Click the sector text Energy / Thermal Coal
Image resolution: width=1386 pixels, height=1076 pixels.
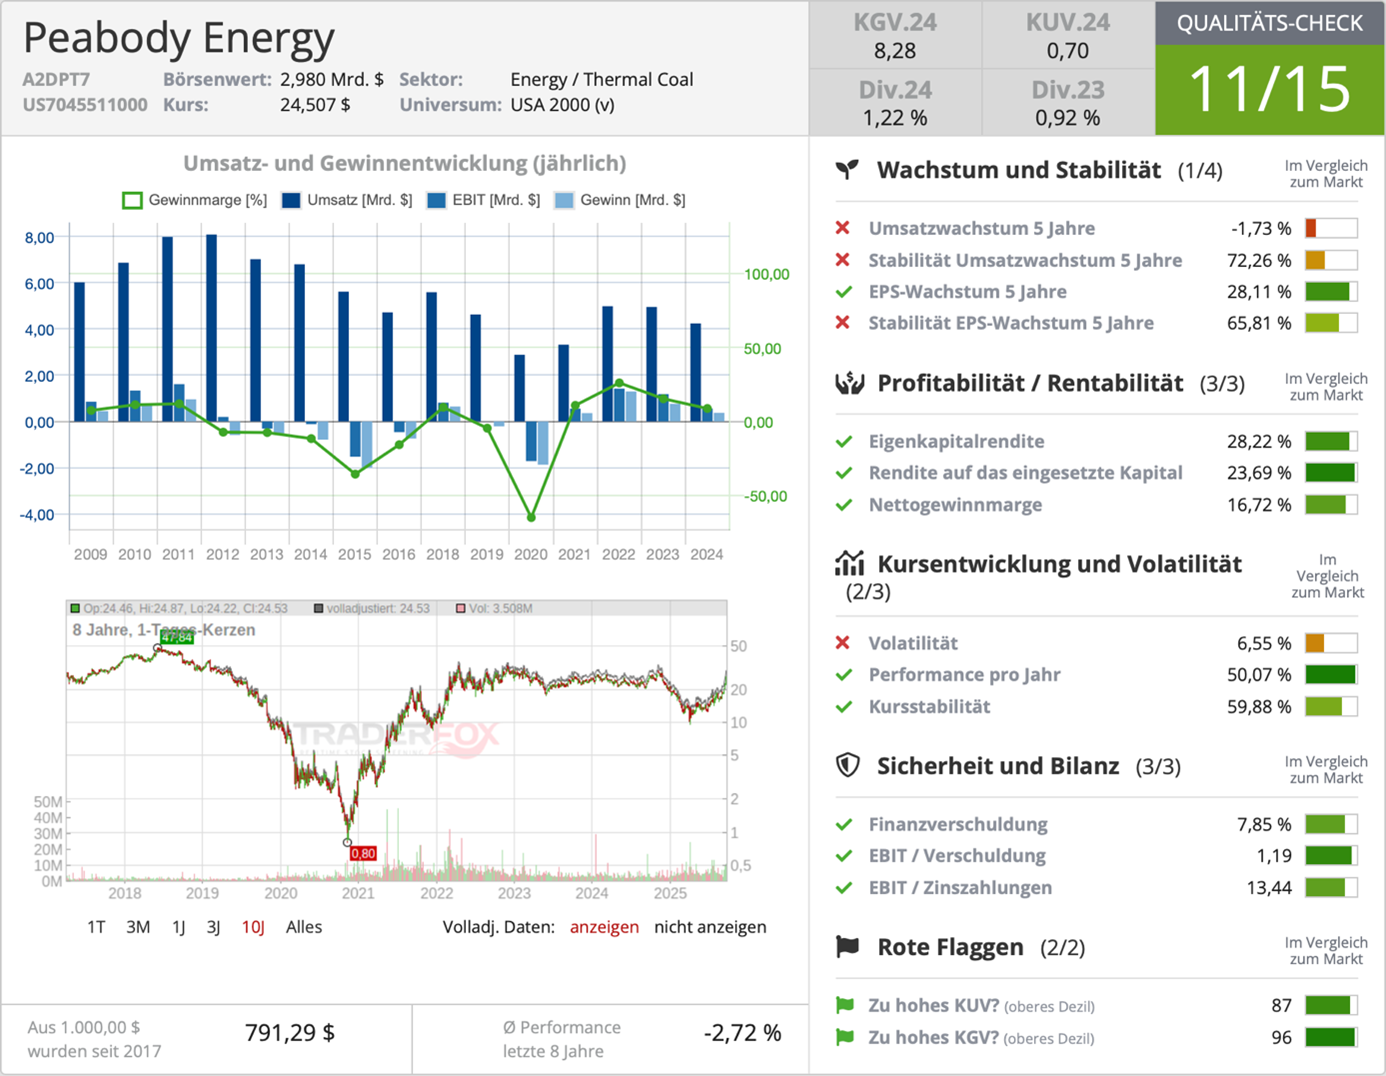tap(601, 79)
